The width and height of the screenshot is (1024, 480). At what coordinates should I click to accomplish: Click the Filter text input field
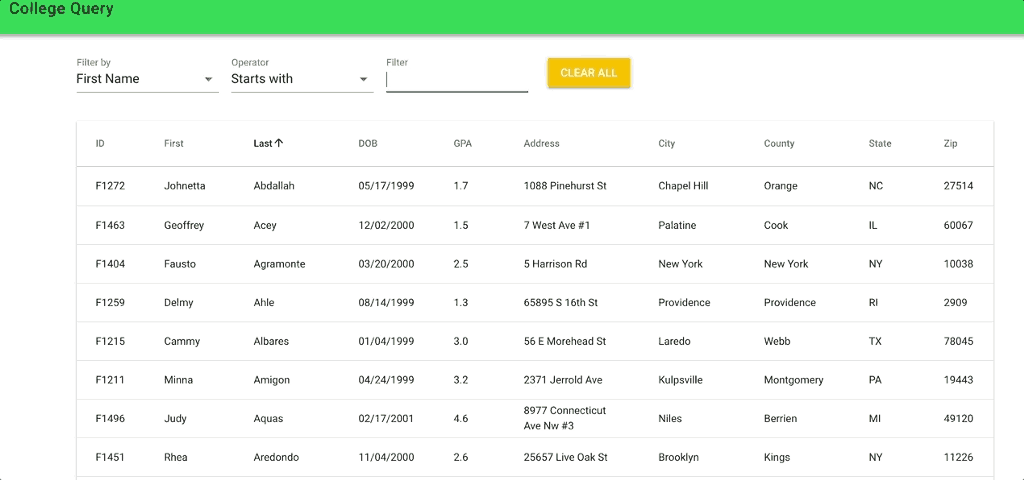coord(456,80)
